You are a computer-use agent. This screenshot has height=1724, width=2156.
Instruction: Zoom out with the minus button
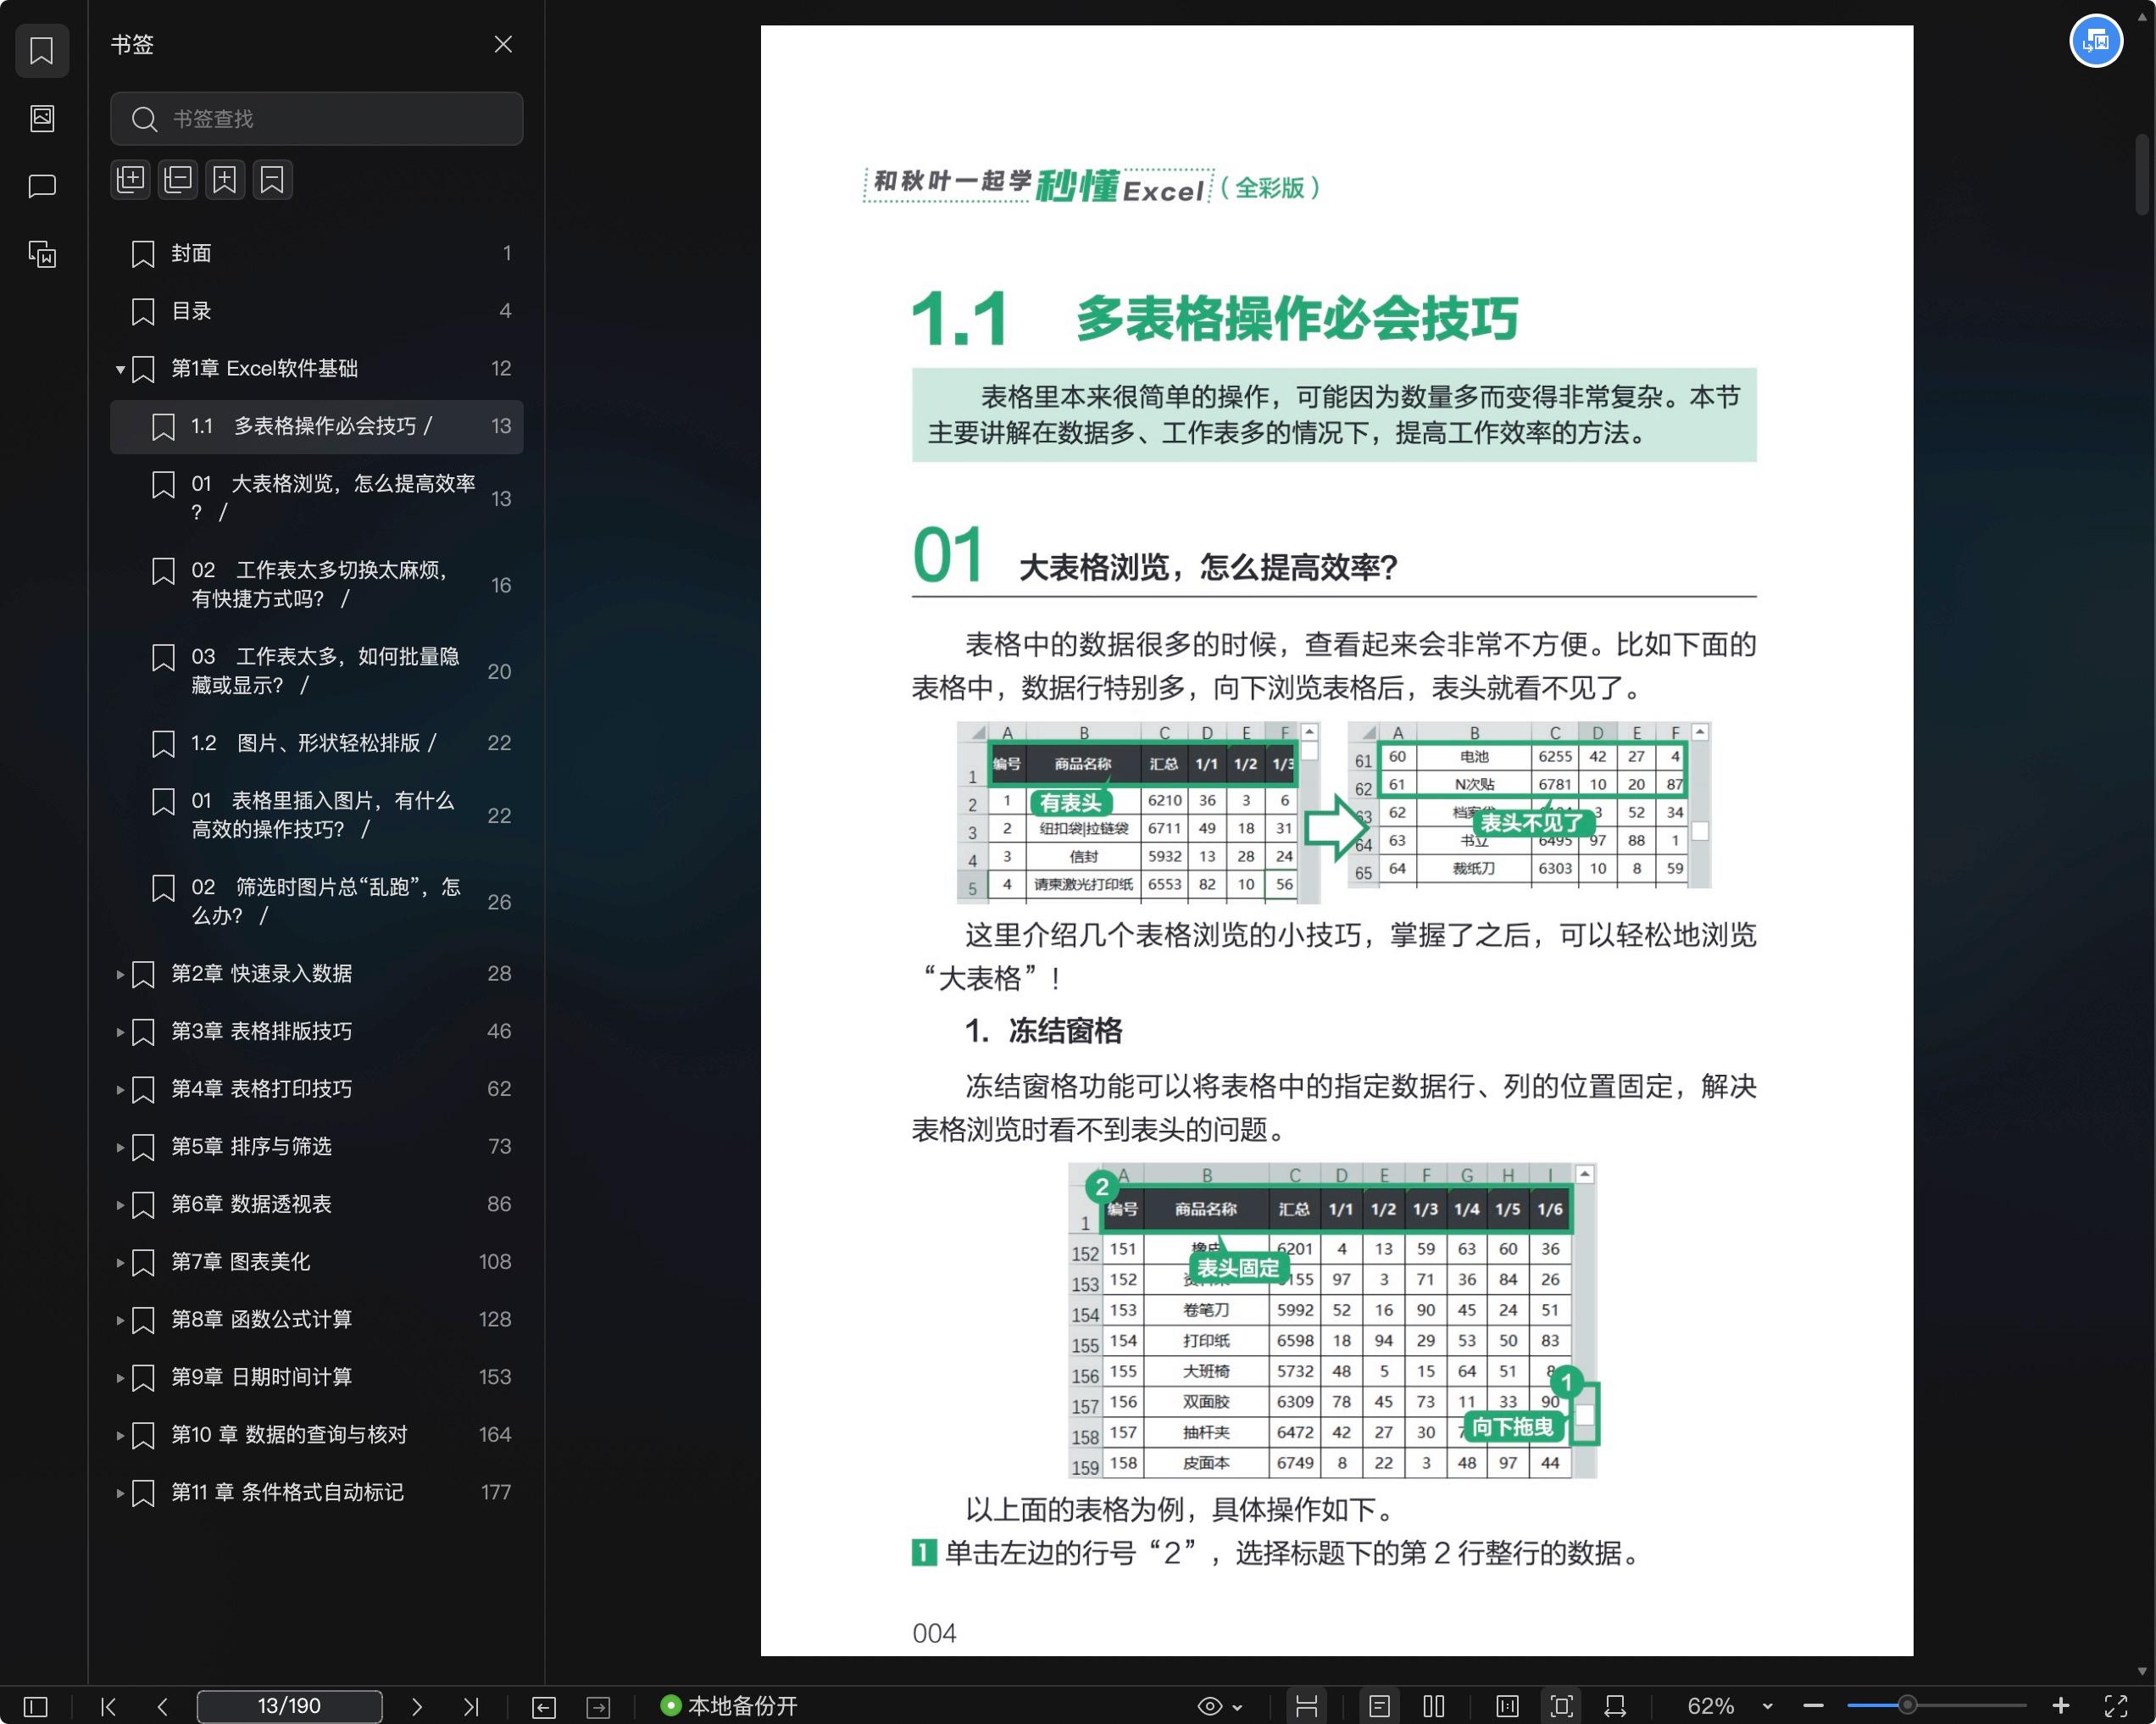(x=1814, y=1706)
